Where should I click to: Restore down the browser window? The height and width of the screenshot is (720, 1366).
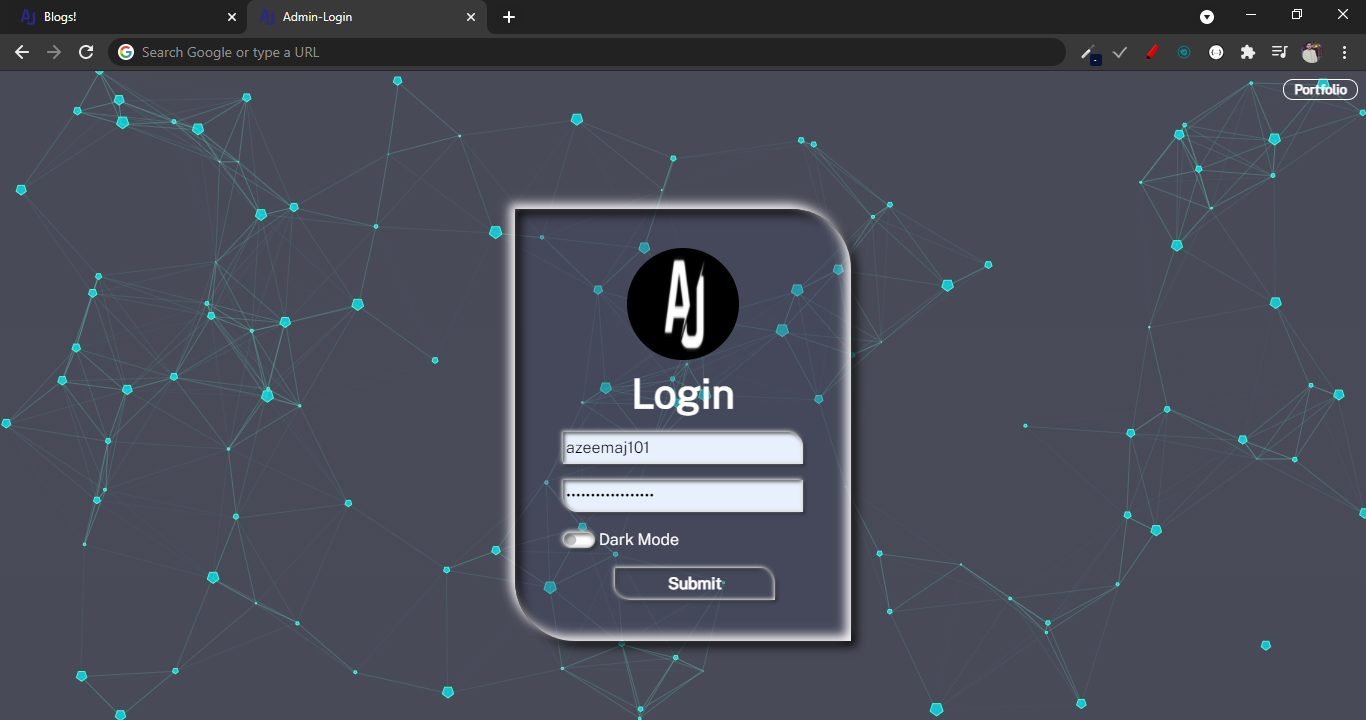pos(1297,15)
